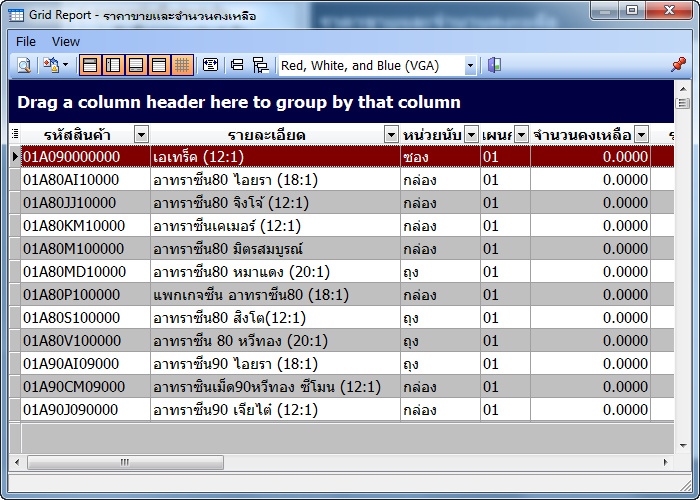Click the collapse all groups icon
Image resolution: width=700 pixels, height=500 pixels.
coord(238,65)
